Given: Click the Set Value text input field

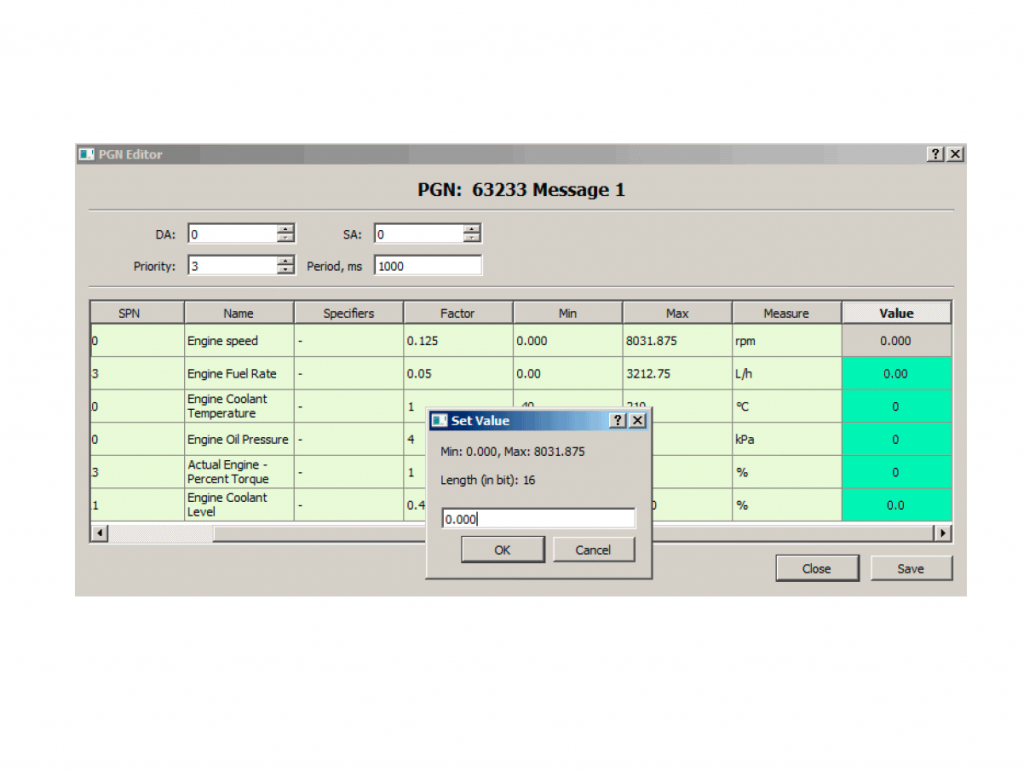Looking at the screenshot, I should click(538, 519).
